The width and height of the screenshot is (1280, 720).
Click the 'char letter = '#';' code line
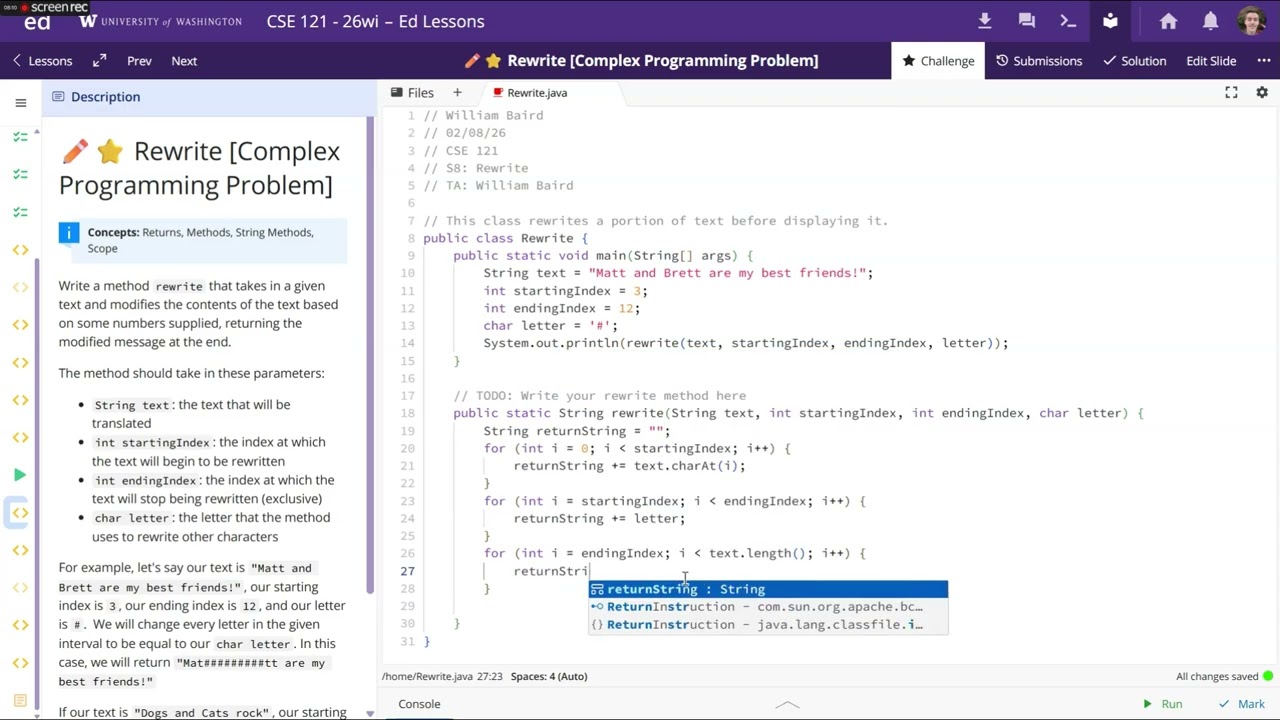pyautogui.click(x=550, y=326)
